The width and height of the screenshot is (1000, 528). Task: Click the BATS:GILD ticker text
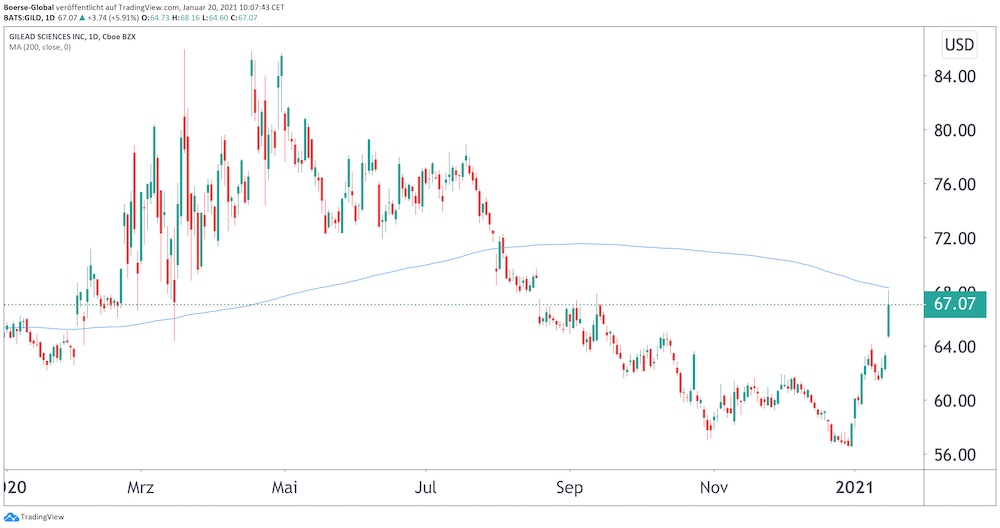point(22,18)
